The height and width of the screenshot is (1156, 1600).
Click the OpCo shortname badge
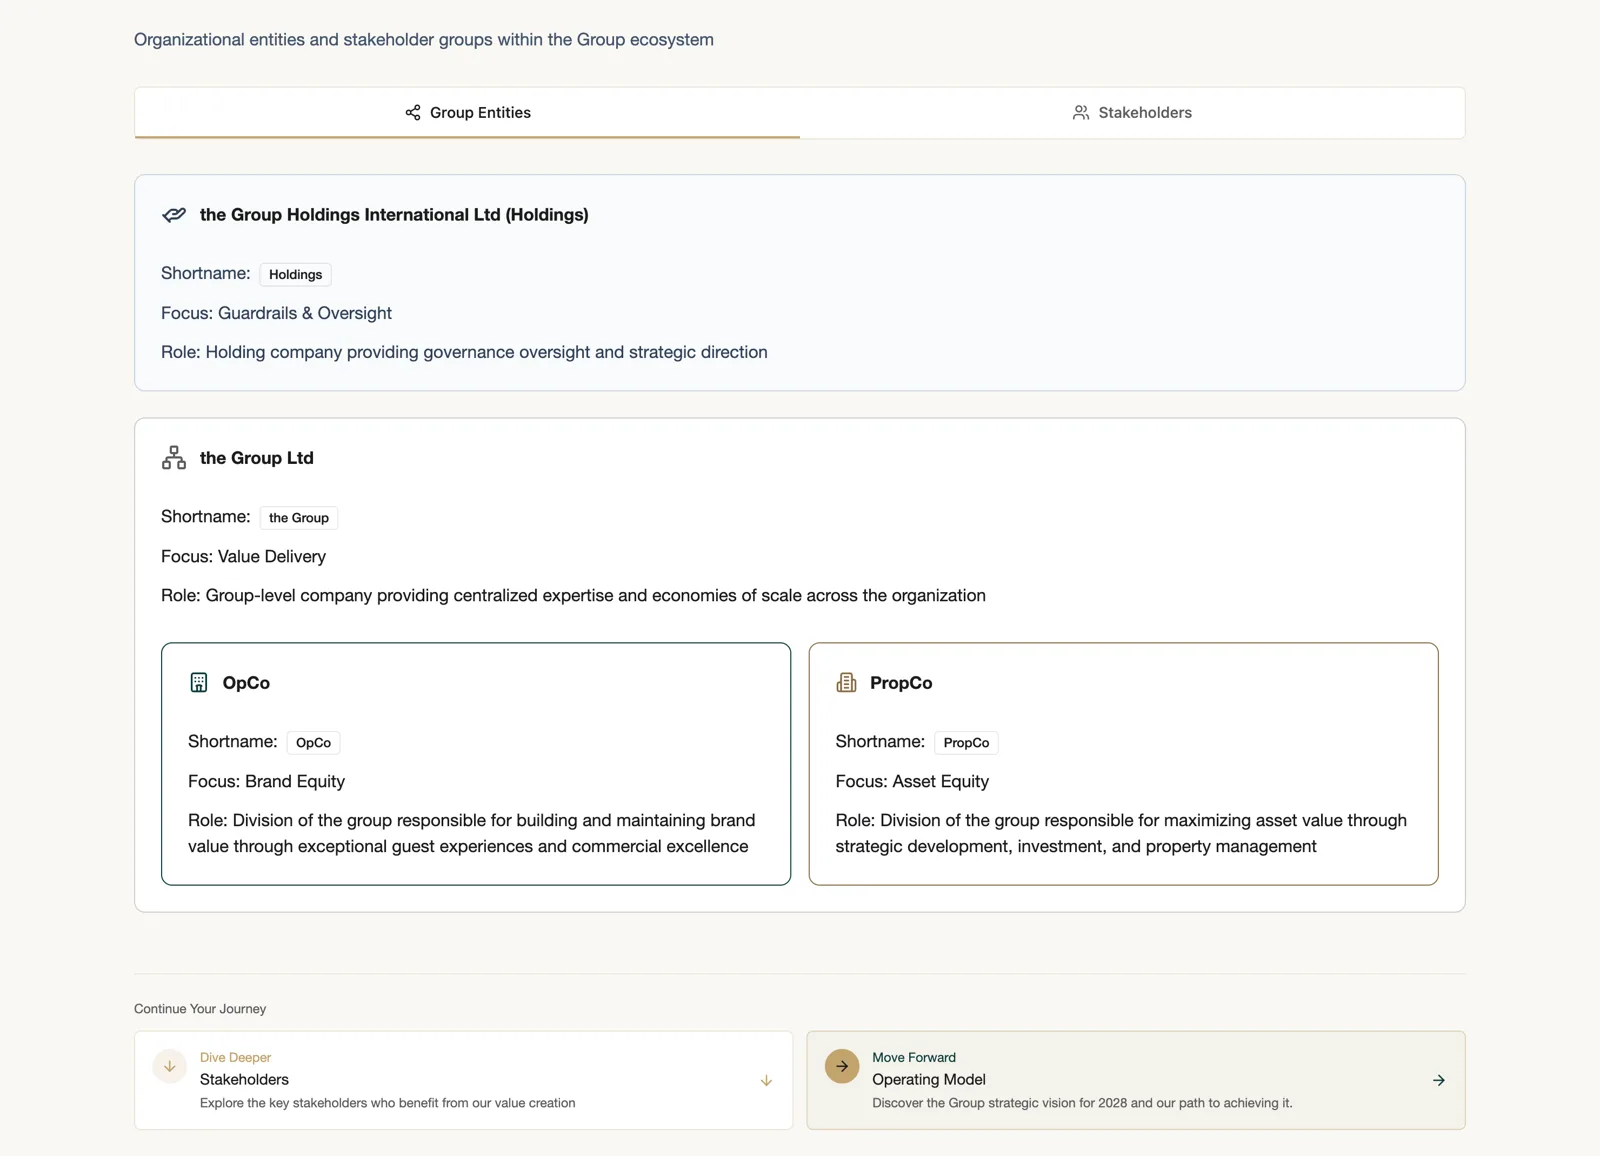coord(313,743)
